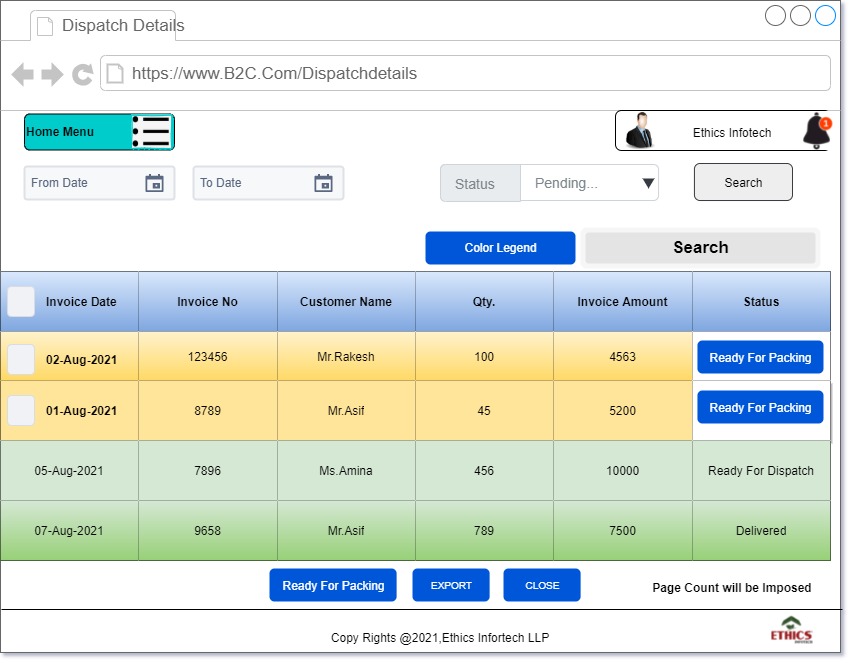Check the box for invoice 01-Aug-2021

[21, 410]
